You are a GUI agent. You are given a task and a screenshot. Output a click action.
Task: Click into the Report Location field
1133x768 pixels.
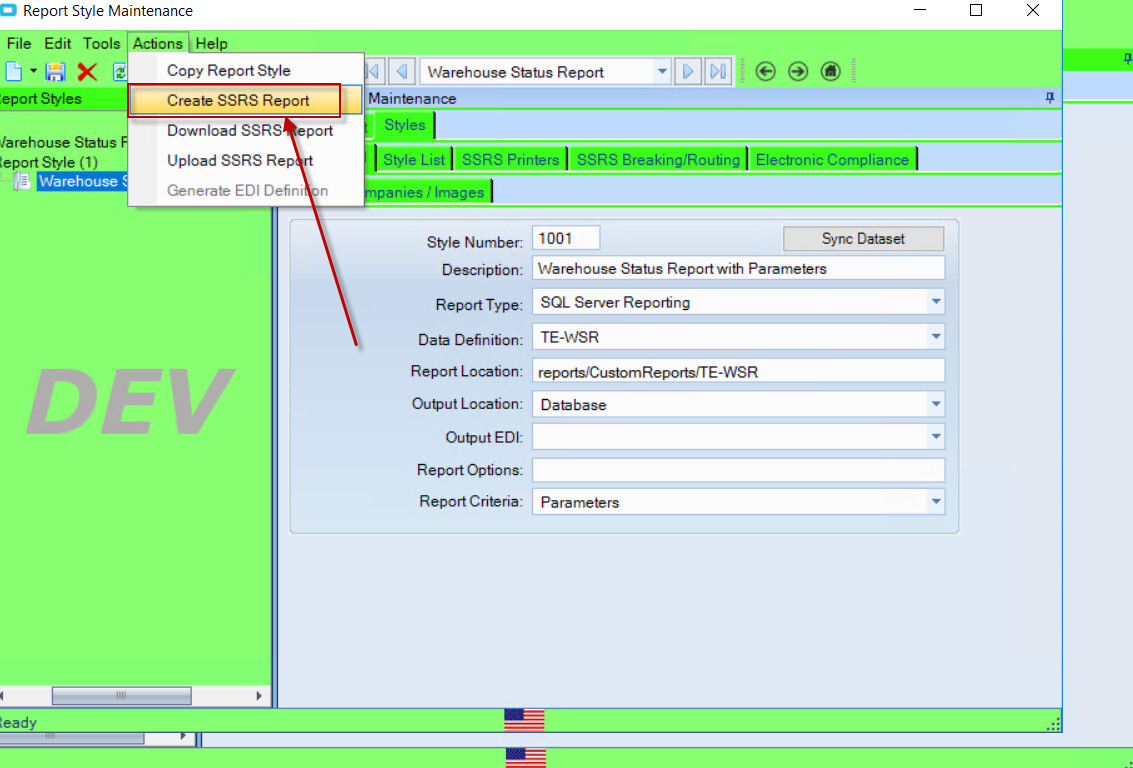[738, 371]
